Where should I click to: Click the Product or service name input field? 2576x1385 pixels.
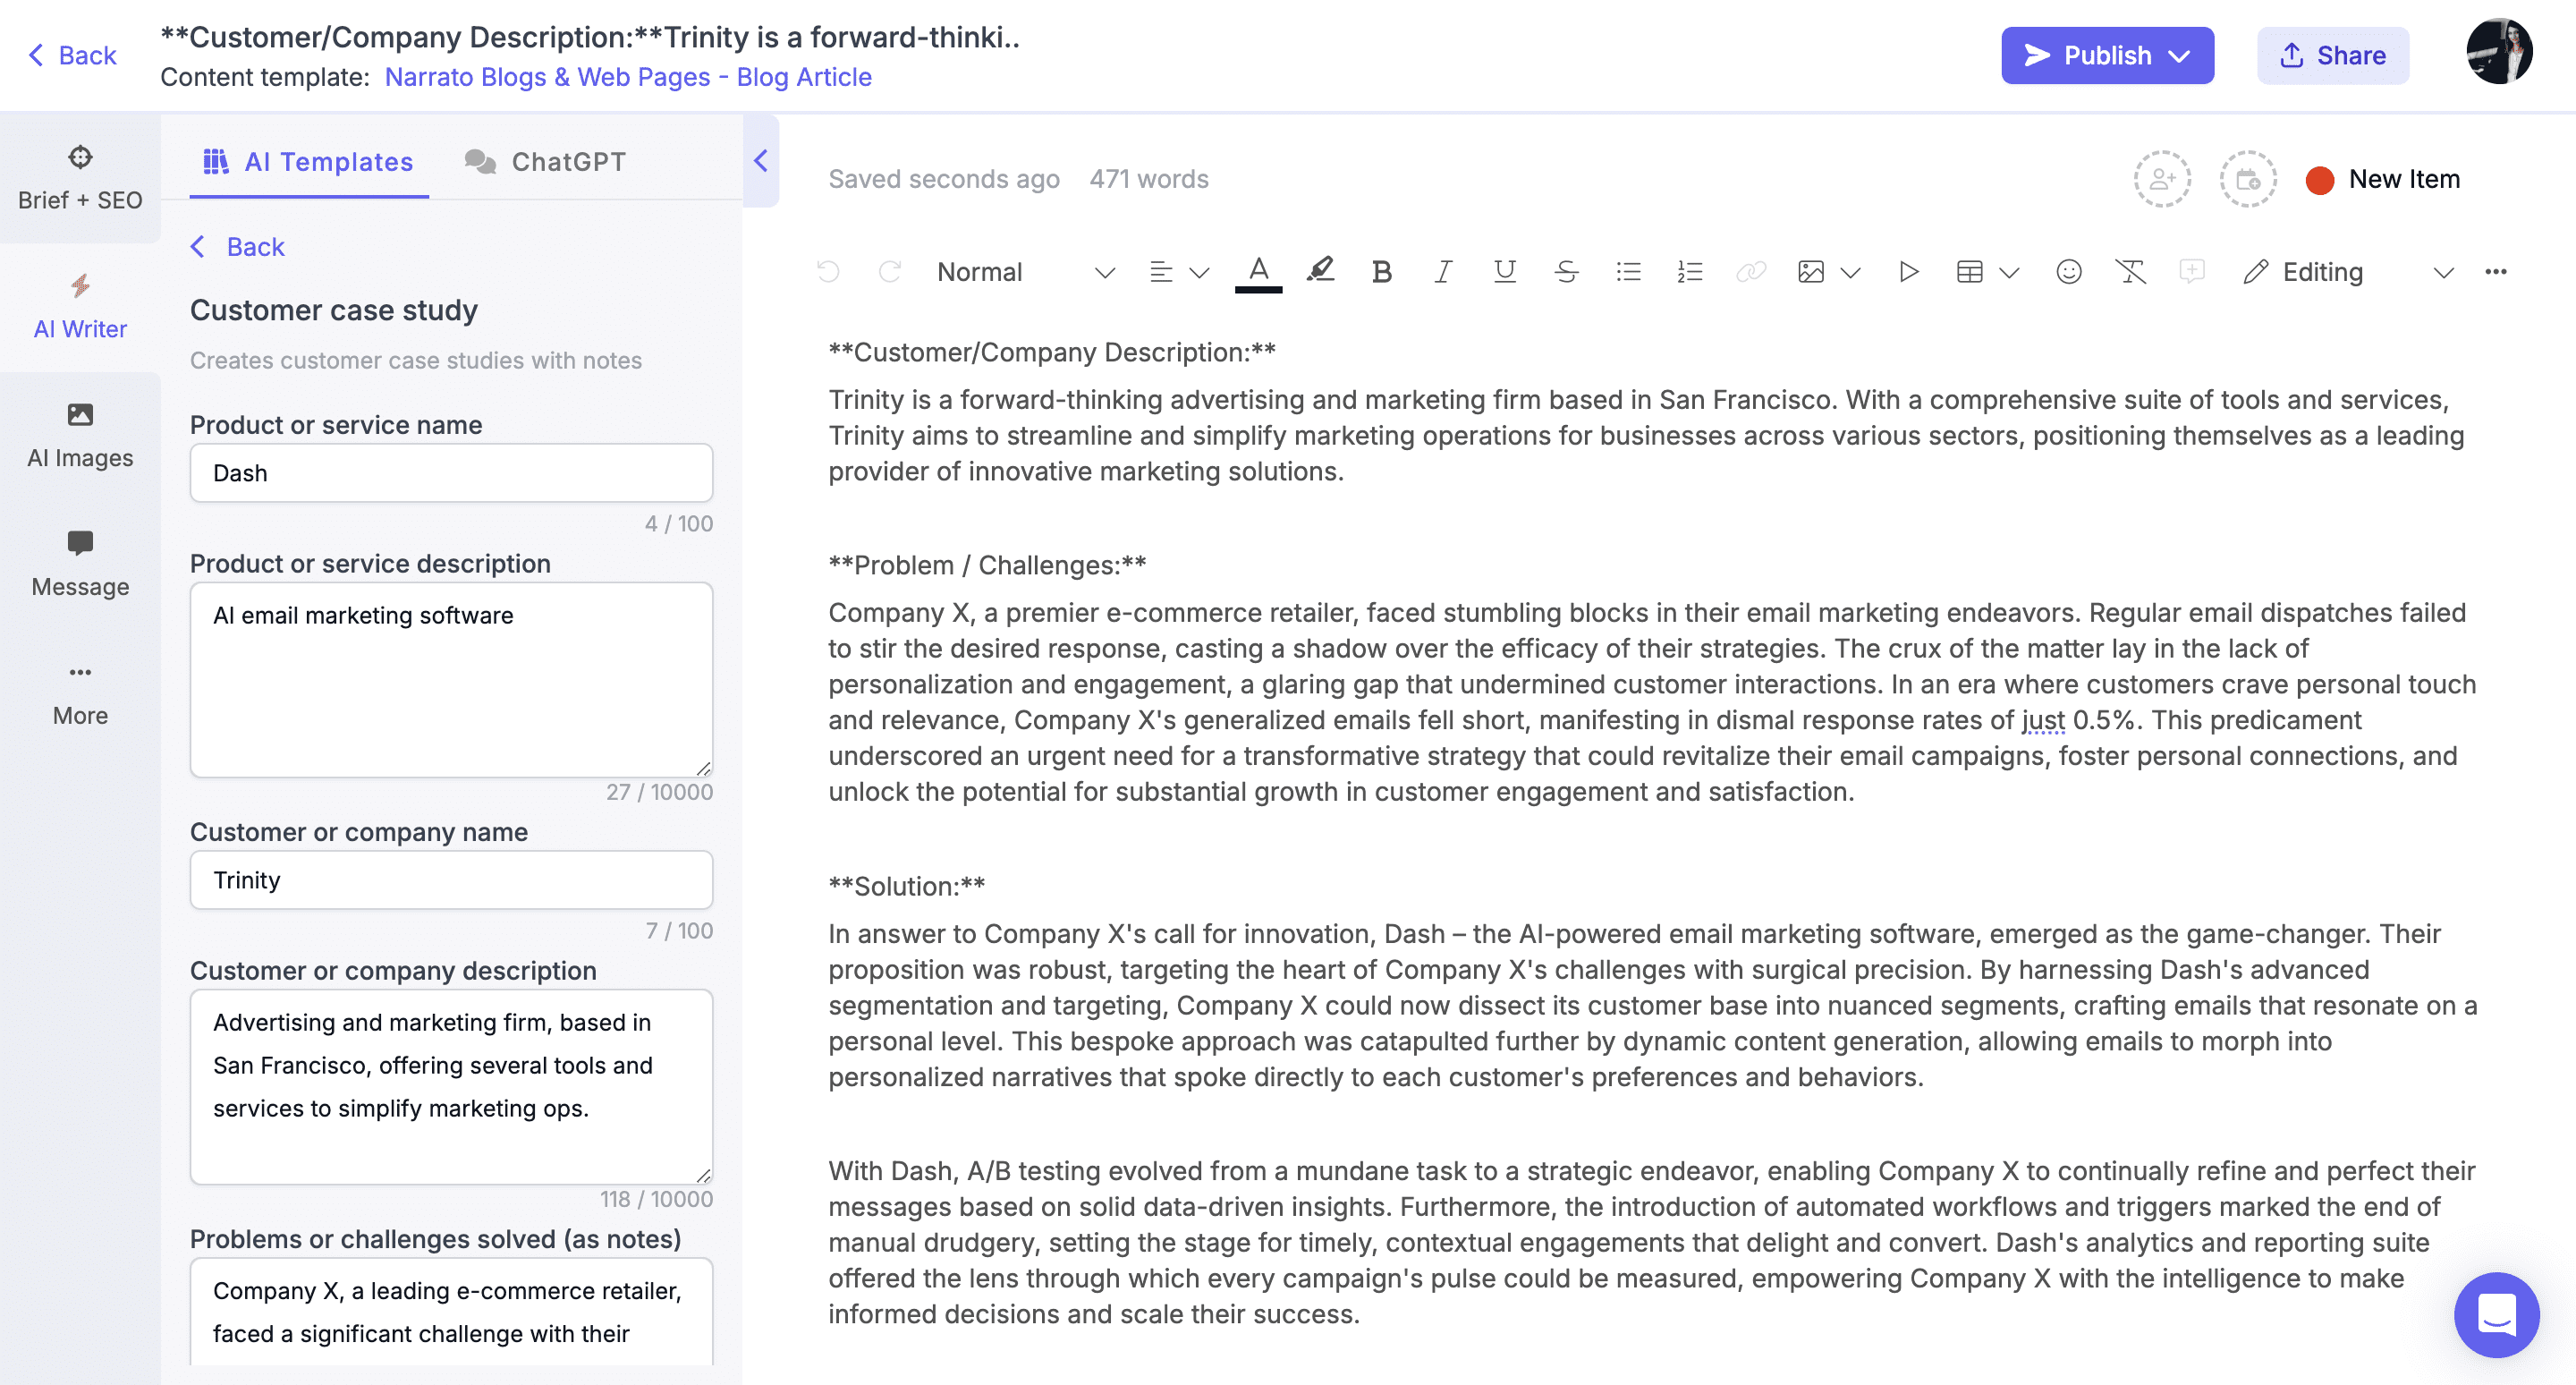pyautogui.click(x=450, y=472)
